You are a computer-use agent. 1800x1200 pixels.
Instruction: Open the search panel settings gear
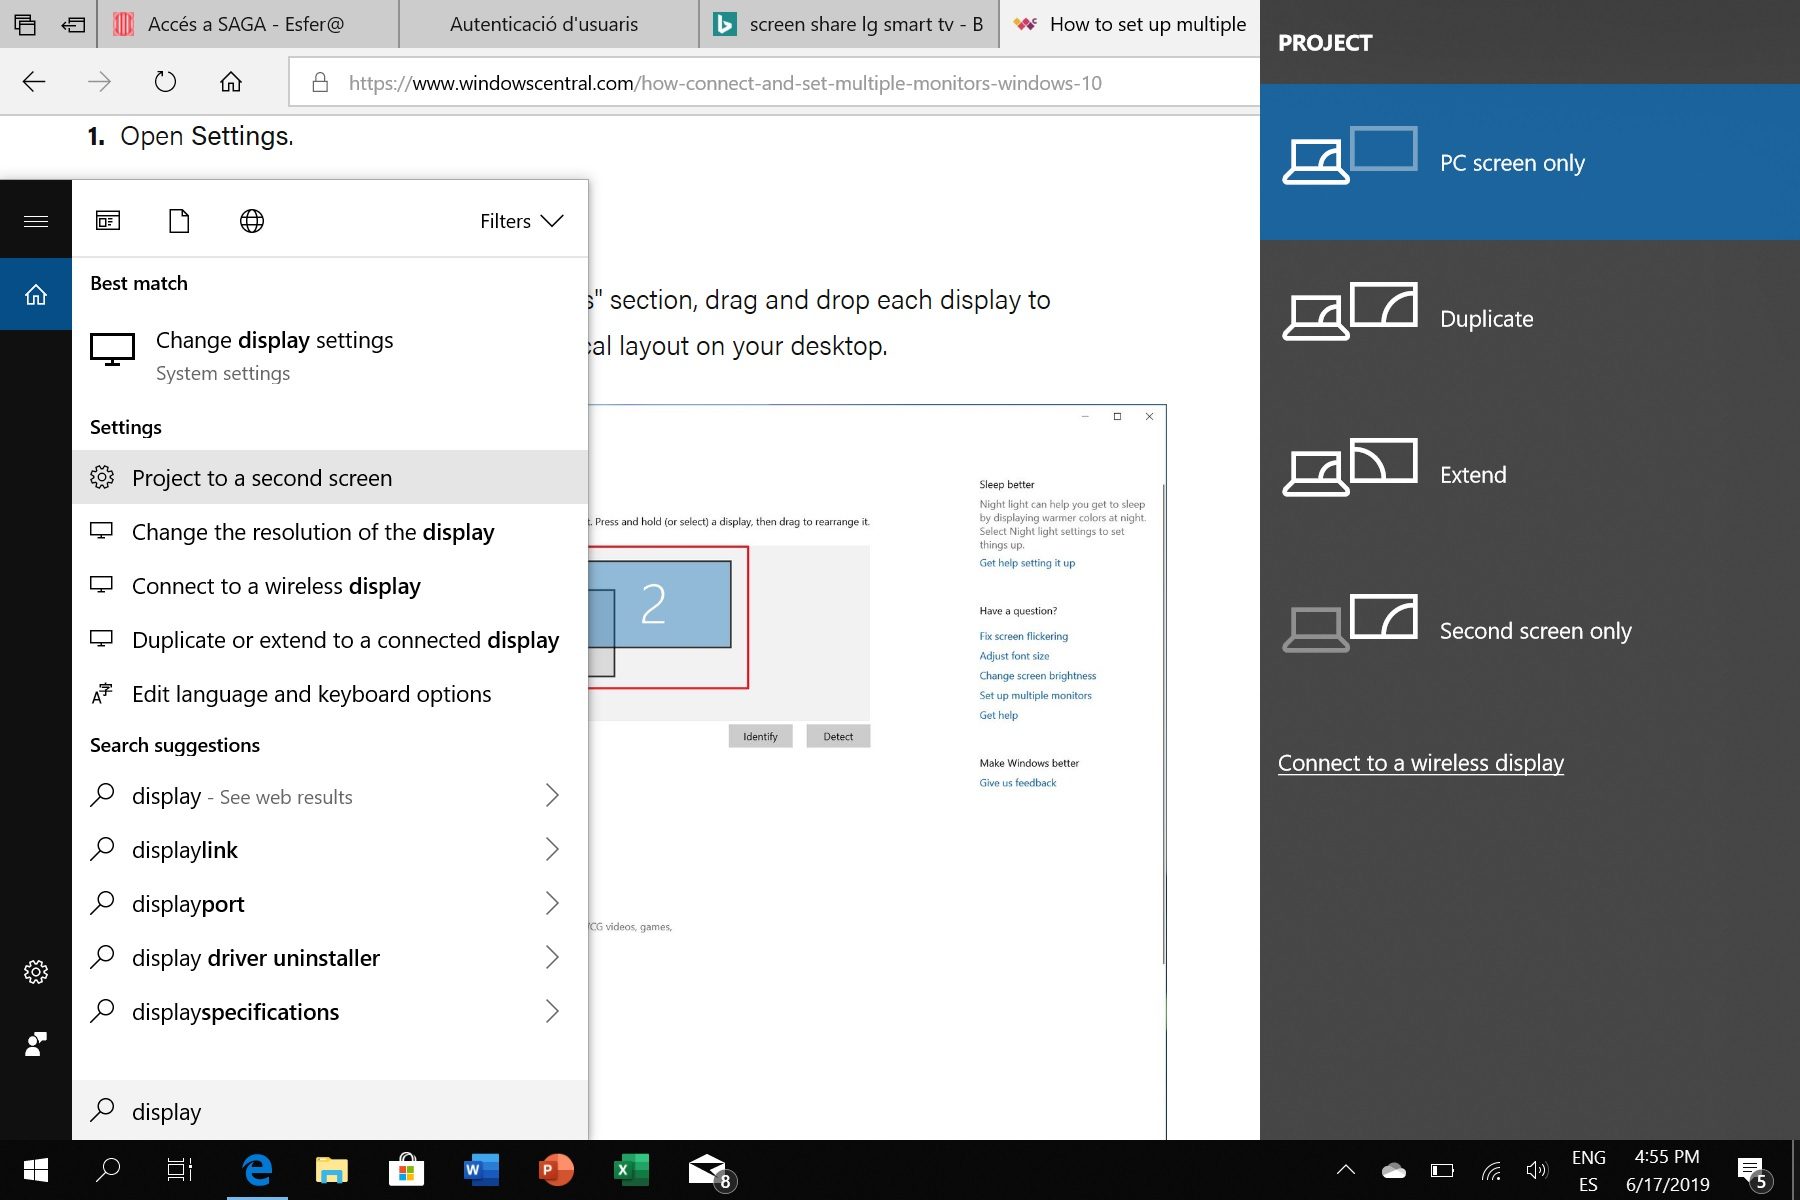pyautogui.click(x=36, y=972)
